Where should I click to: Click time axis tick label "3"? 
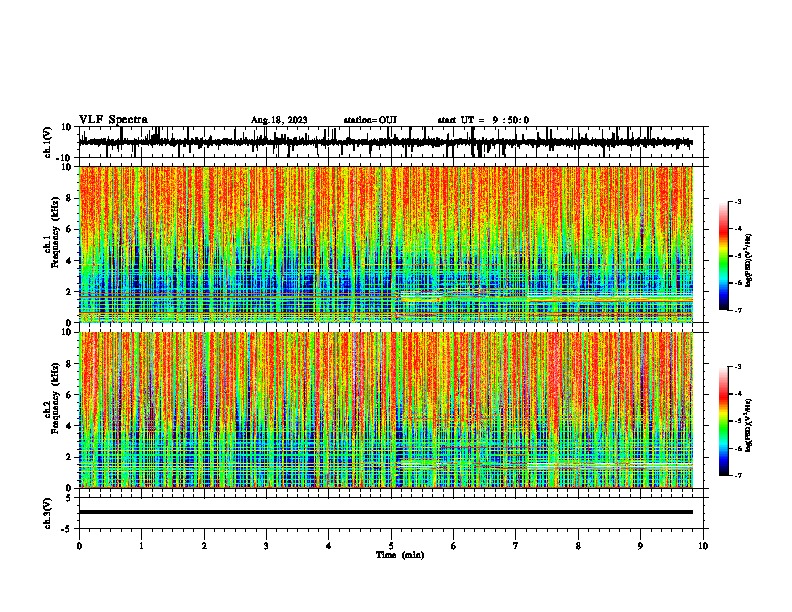pyautogui.click(x=266, y=546)
